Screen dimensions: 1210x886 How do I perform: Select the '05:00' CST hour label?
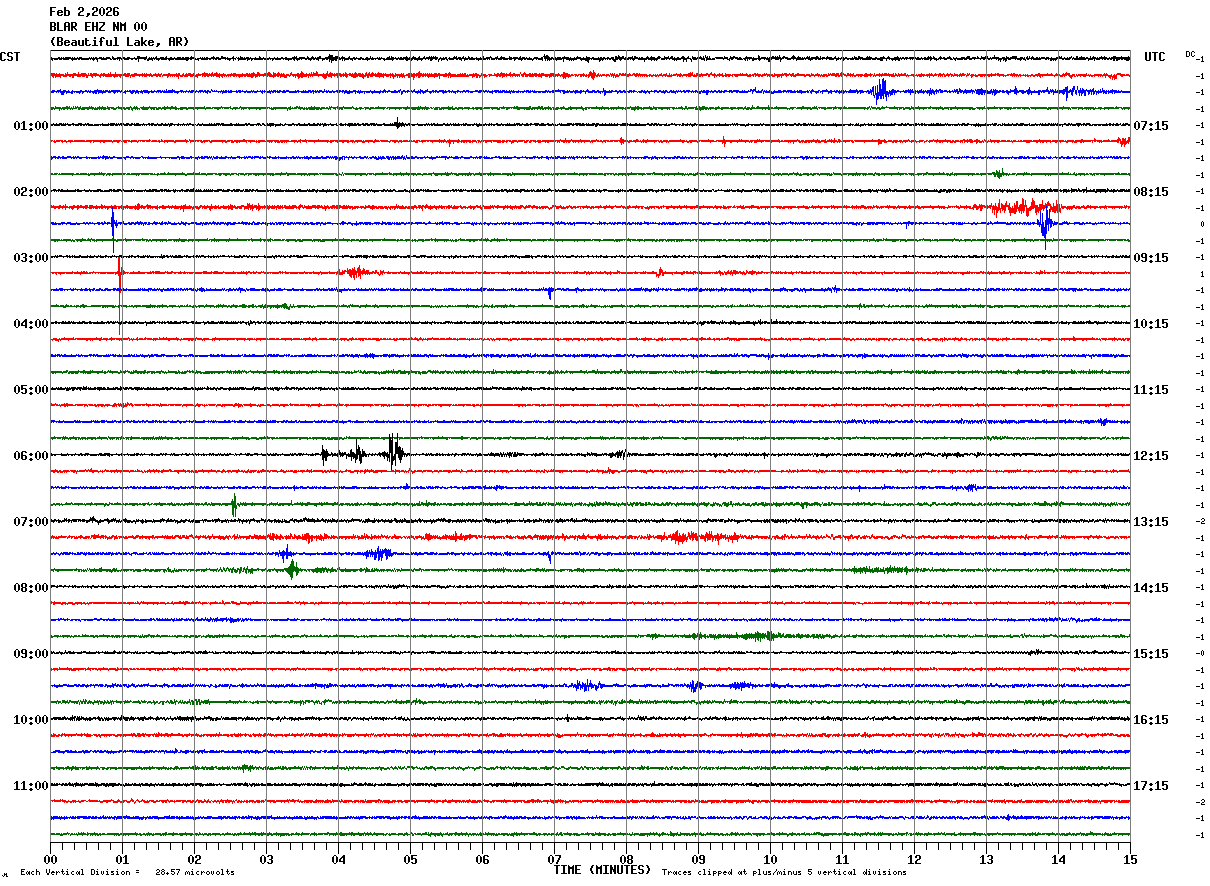[31, 390]
